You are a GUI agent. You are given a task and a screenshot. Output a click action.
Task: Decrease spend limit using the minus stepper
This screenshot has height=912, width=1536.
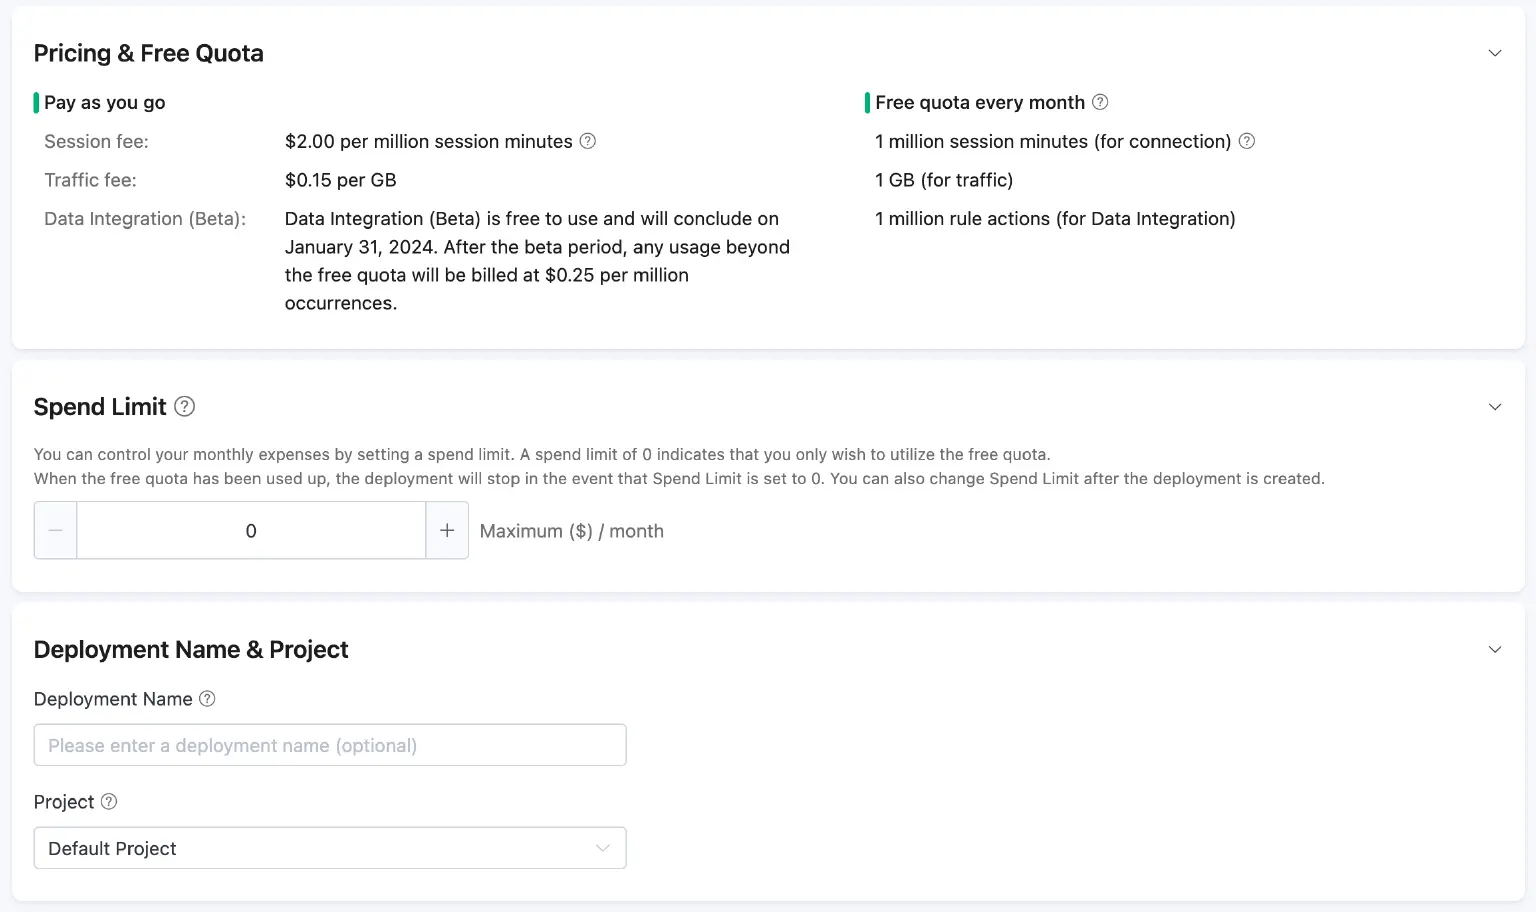pyautogui.click(x=55, y=530)
